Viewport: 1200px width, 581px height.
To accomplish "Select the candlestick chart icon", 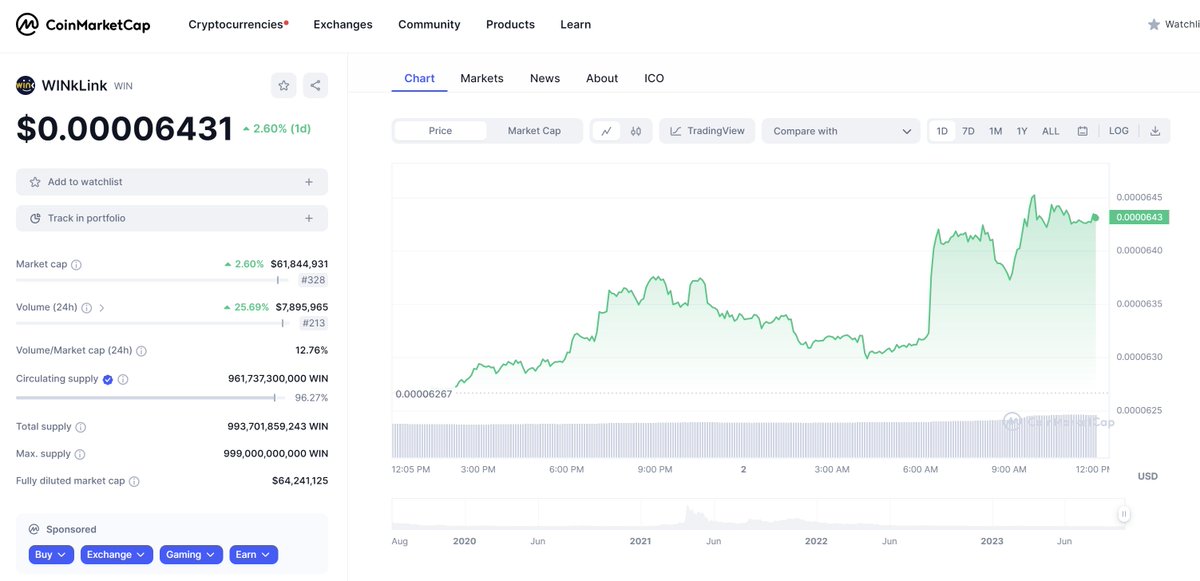I will [636, 131].
